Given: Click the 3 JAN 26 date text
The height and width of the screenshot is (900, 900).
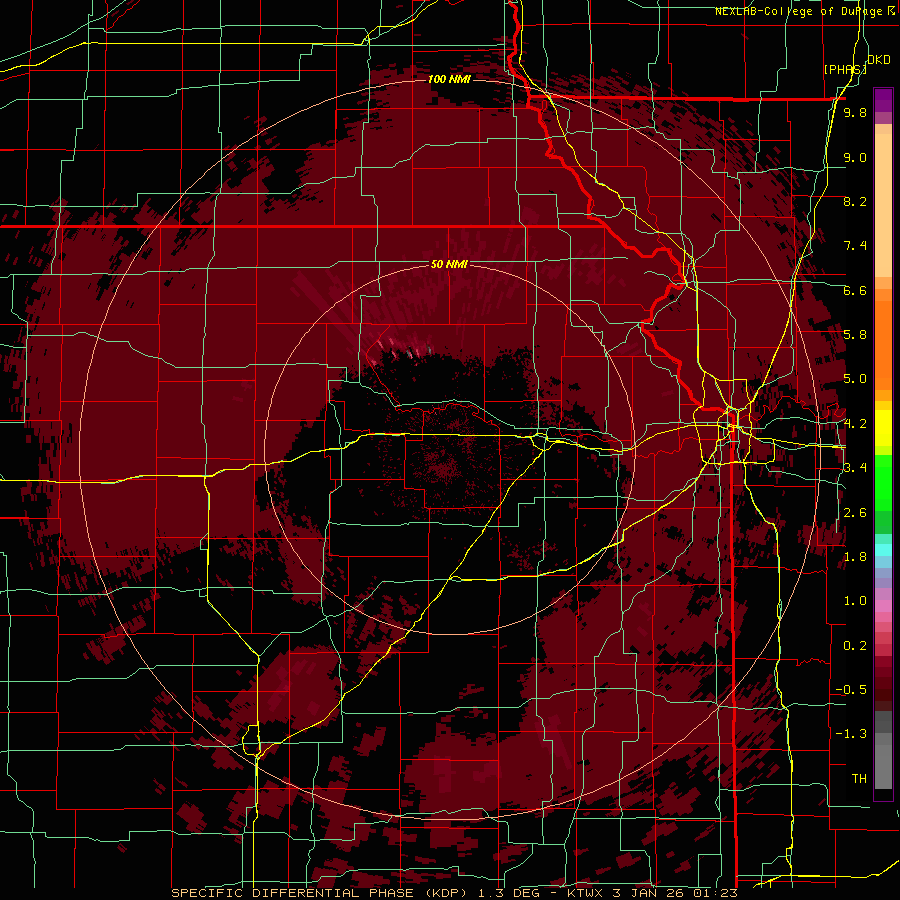Looking at the screenshot, I should coord(649,893).
